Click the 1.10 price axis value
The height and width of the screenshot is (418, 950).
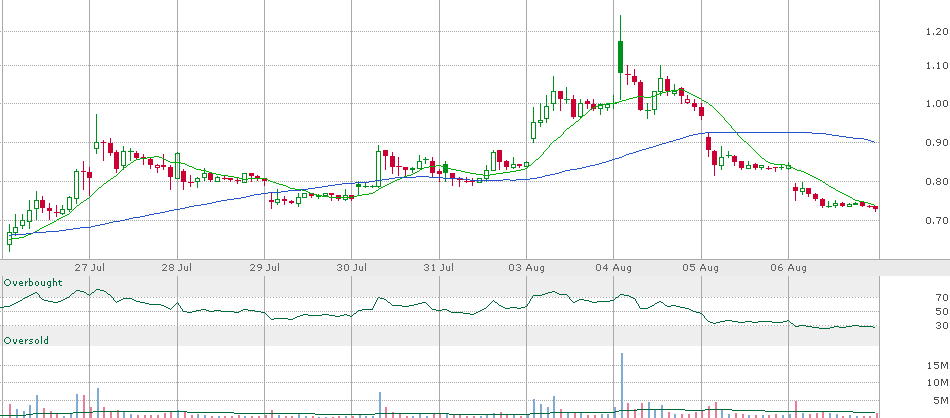tap(937, 65)
